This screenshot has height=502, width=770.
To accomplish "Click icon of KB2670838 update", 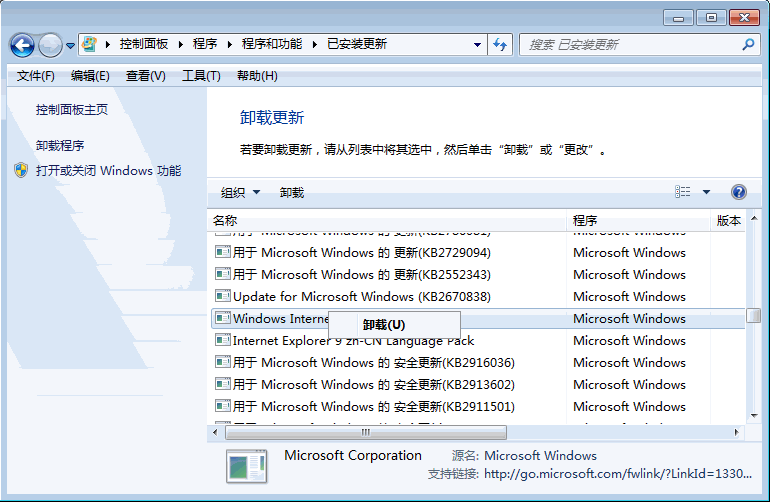I will pos(223,296).
